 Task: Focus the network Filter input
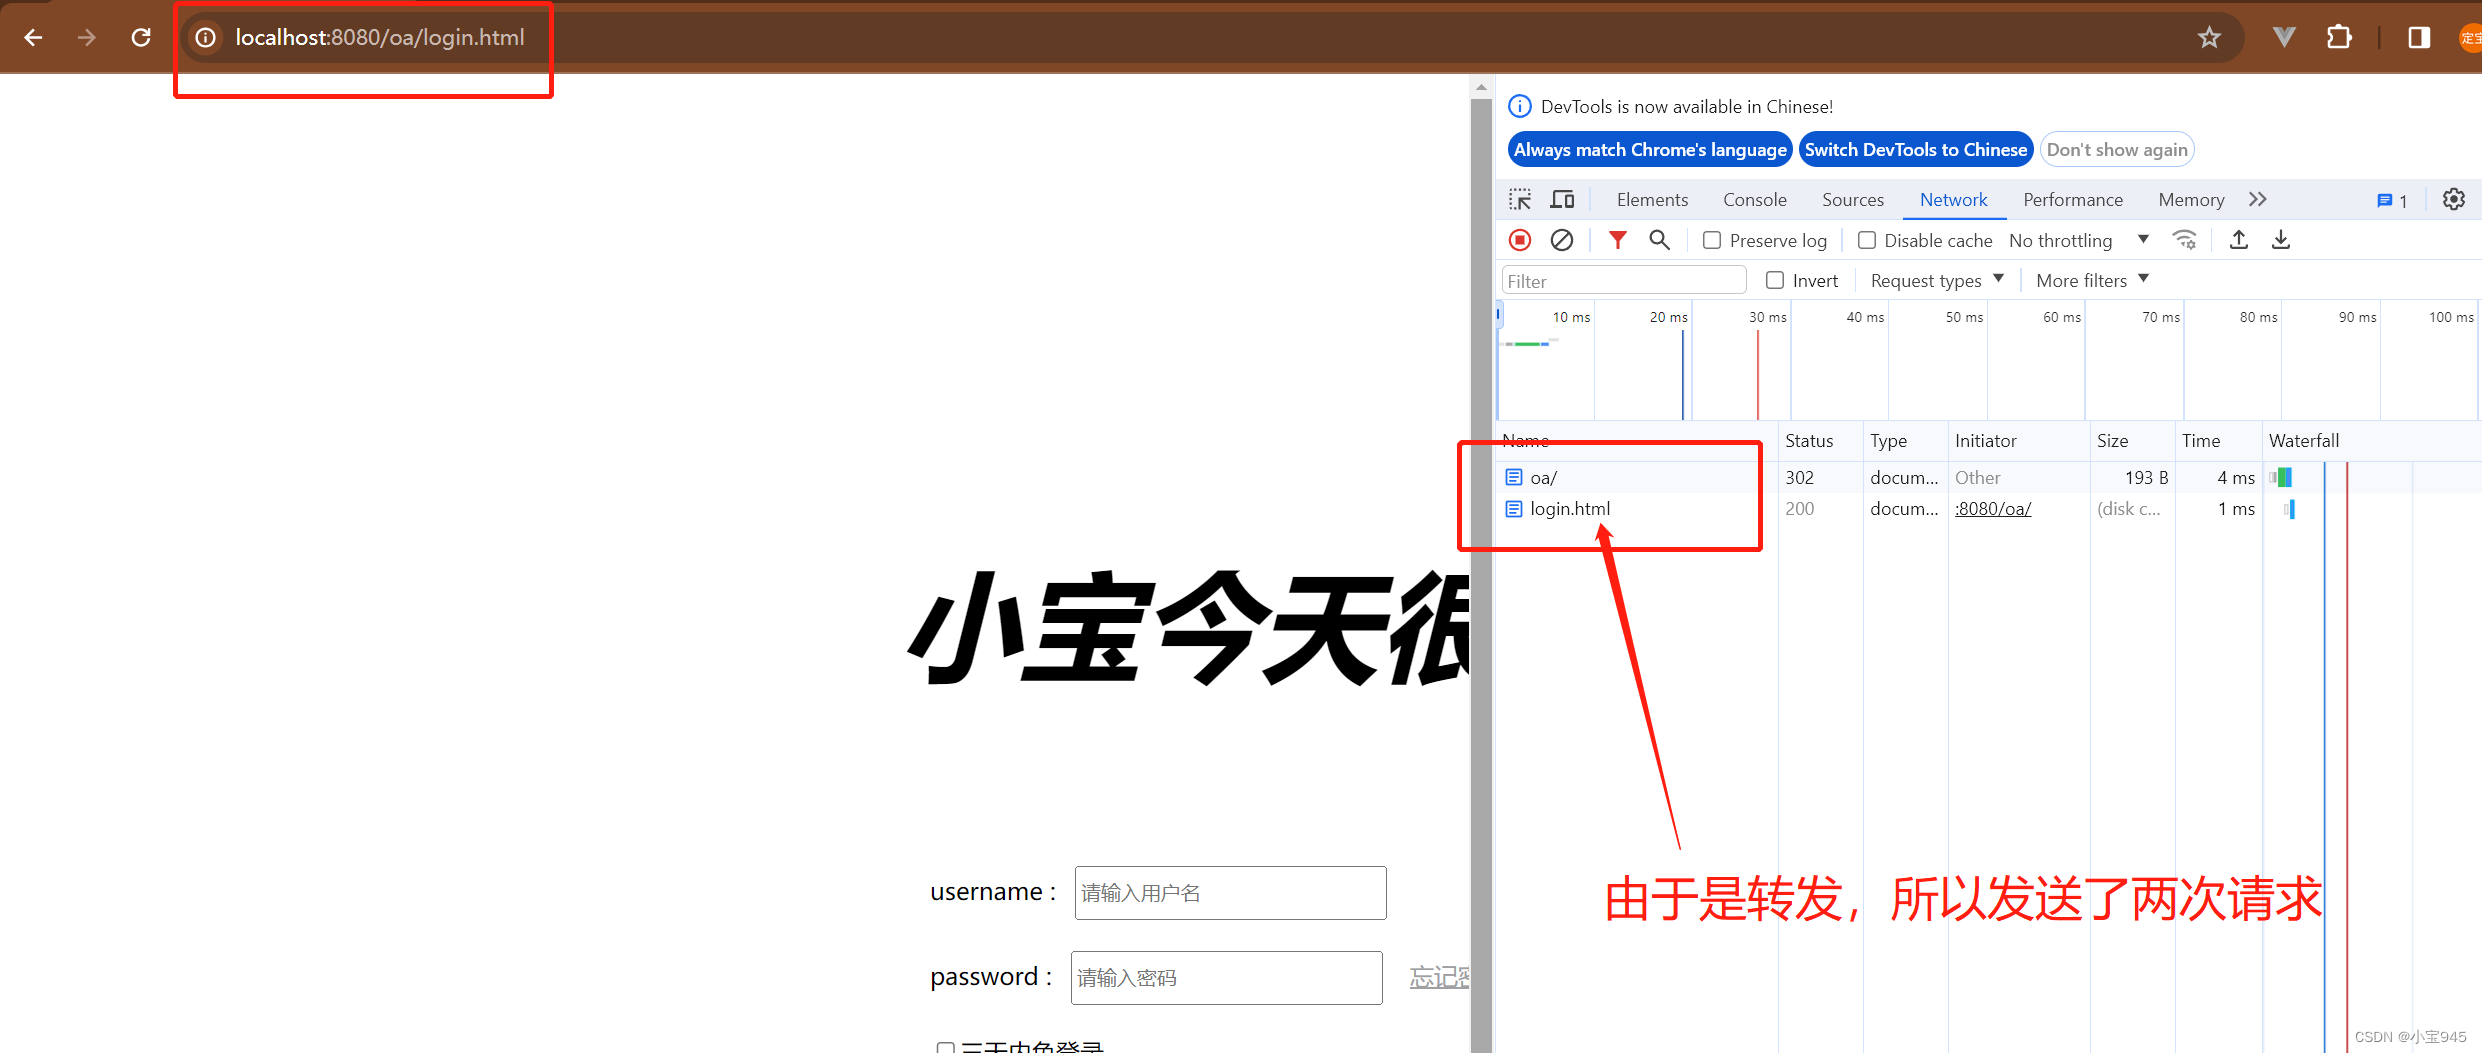(1624, 281)
